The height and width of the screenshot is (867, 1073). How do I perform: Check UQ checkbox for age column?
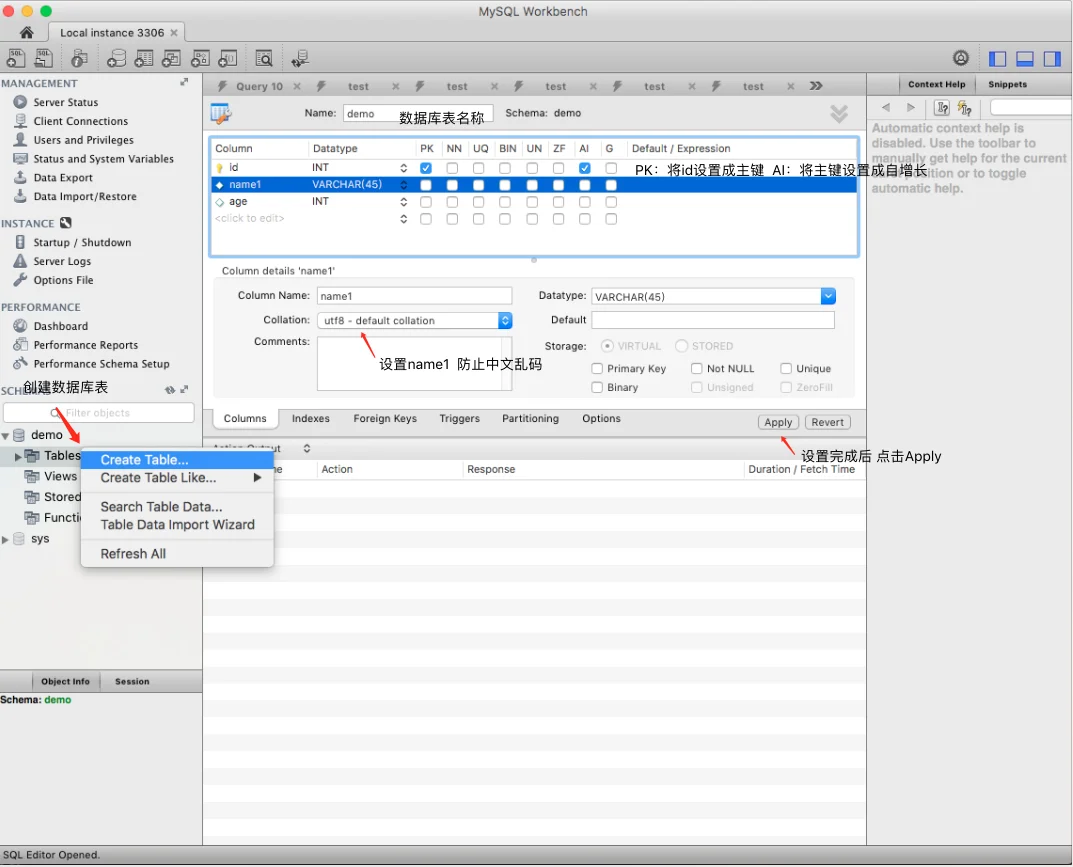point(478,202)
